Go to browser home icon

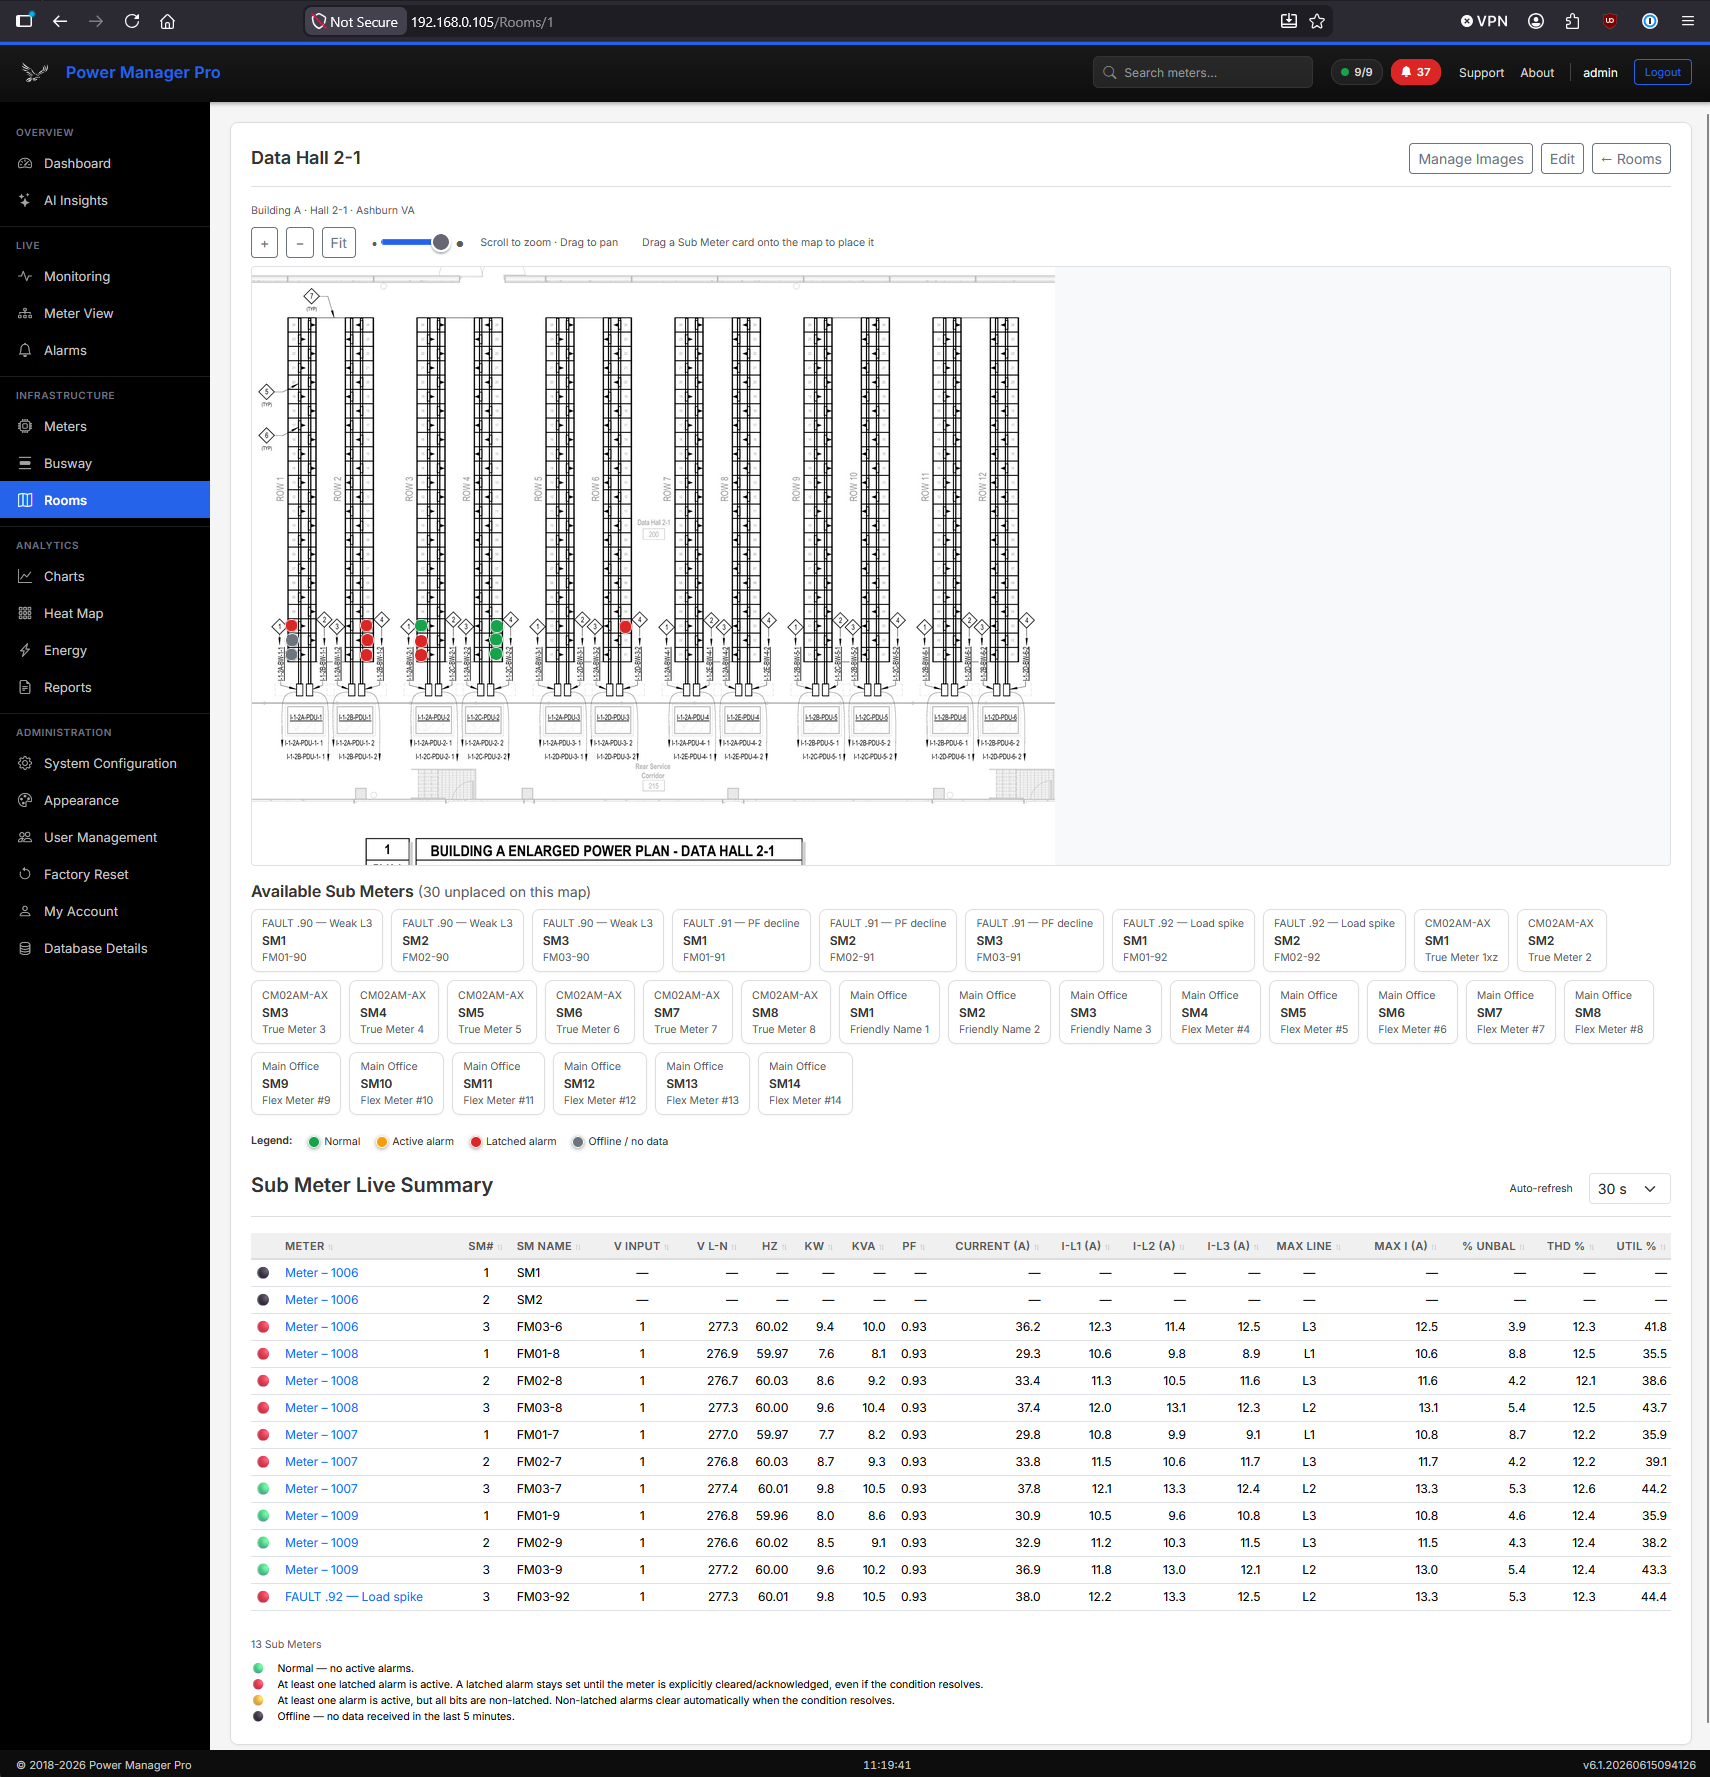[x=167, y=21]
